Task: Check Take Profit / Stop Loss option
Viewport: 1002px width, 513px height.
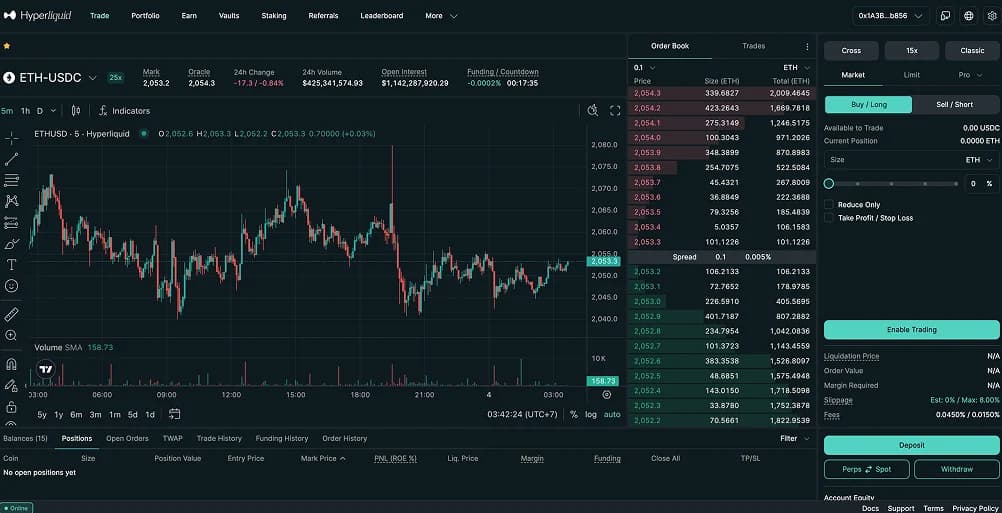Action: (828, 218)
